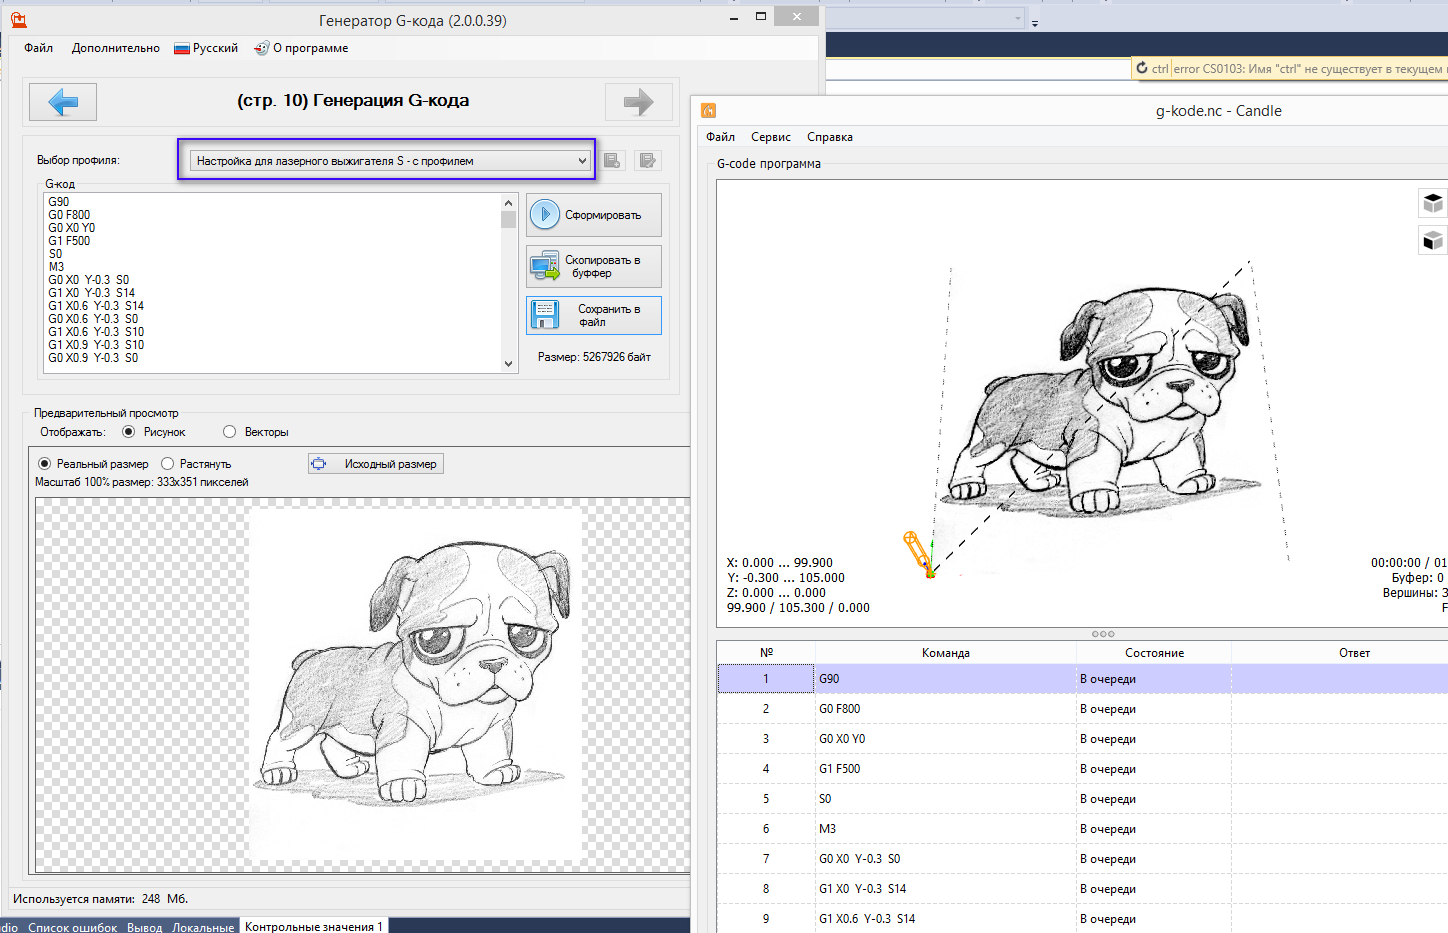The height and width of the screenshot is (933, 1448).
Task: Click the G-code box scrollbar down arrow
Action: point(509,364)
